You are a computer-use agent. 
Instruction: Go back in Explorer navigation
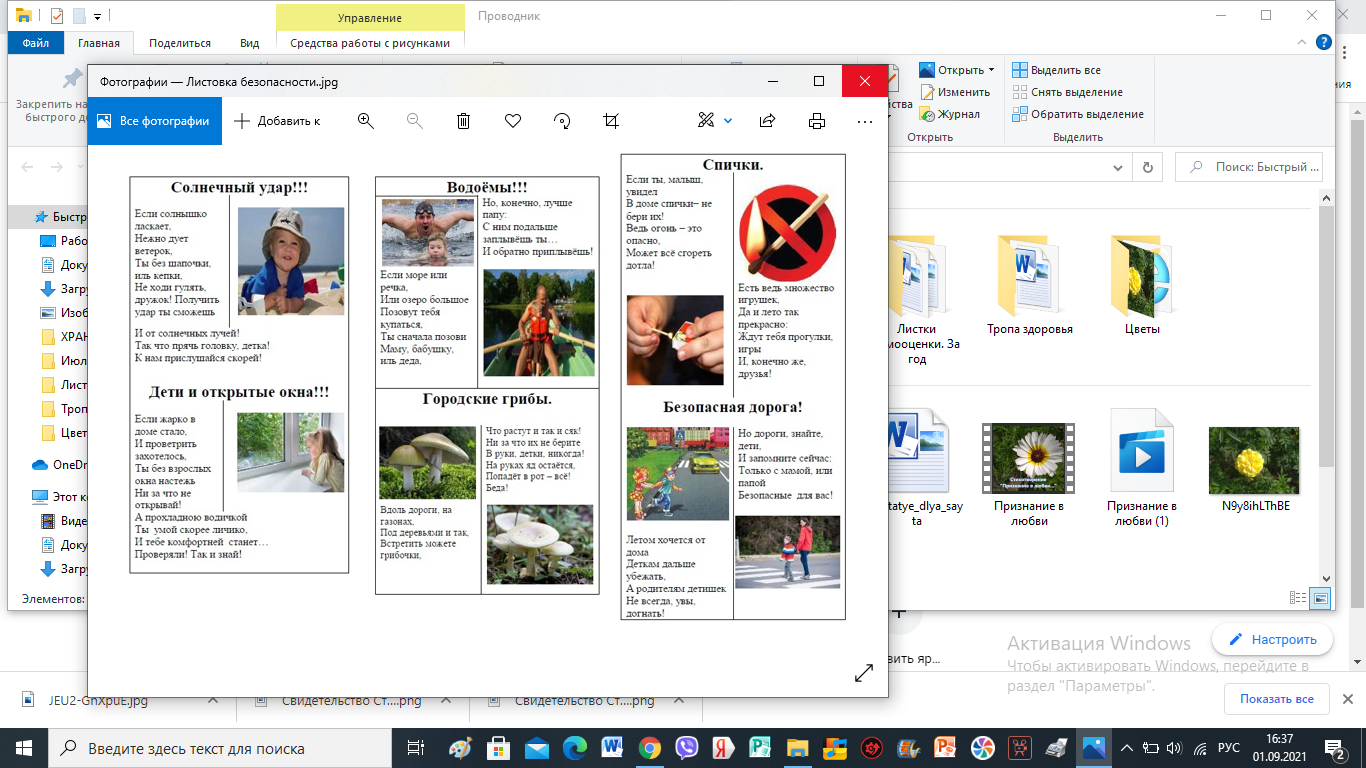pyautogui.click(x=27, y=167)
